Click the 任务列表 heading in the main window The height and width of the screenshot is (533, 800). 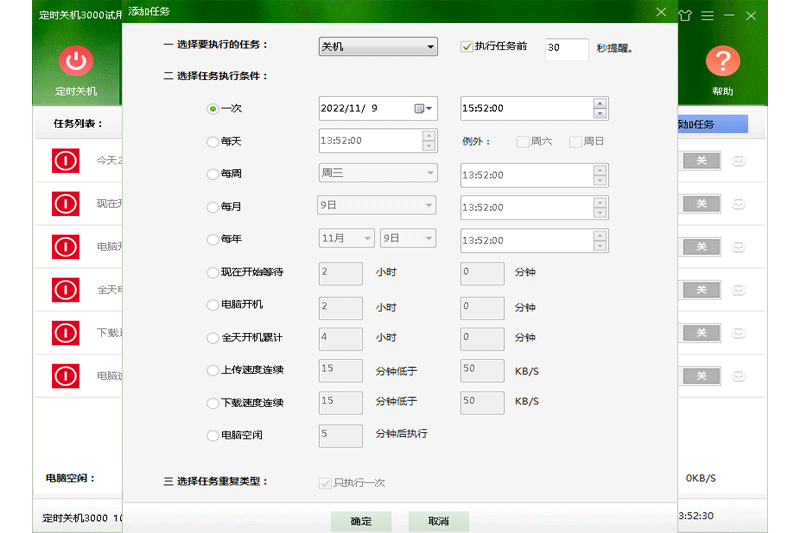[78, 124]
